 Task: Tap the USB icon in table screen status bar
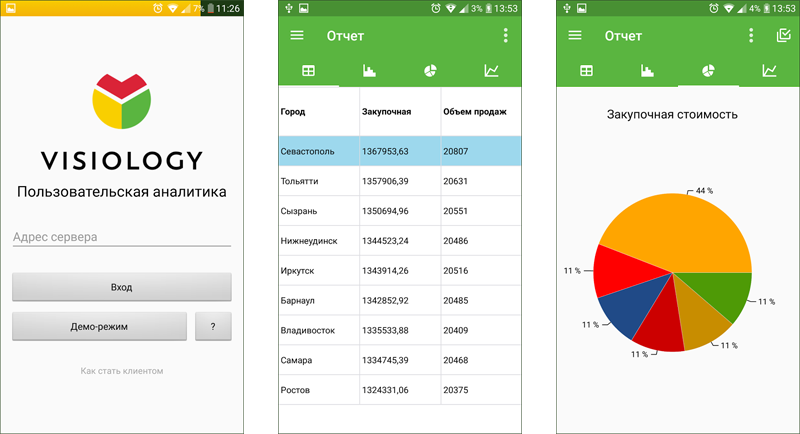(x=289, y=8)
